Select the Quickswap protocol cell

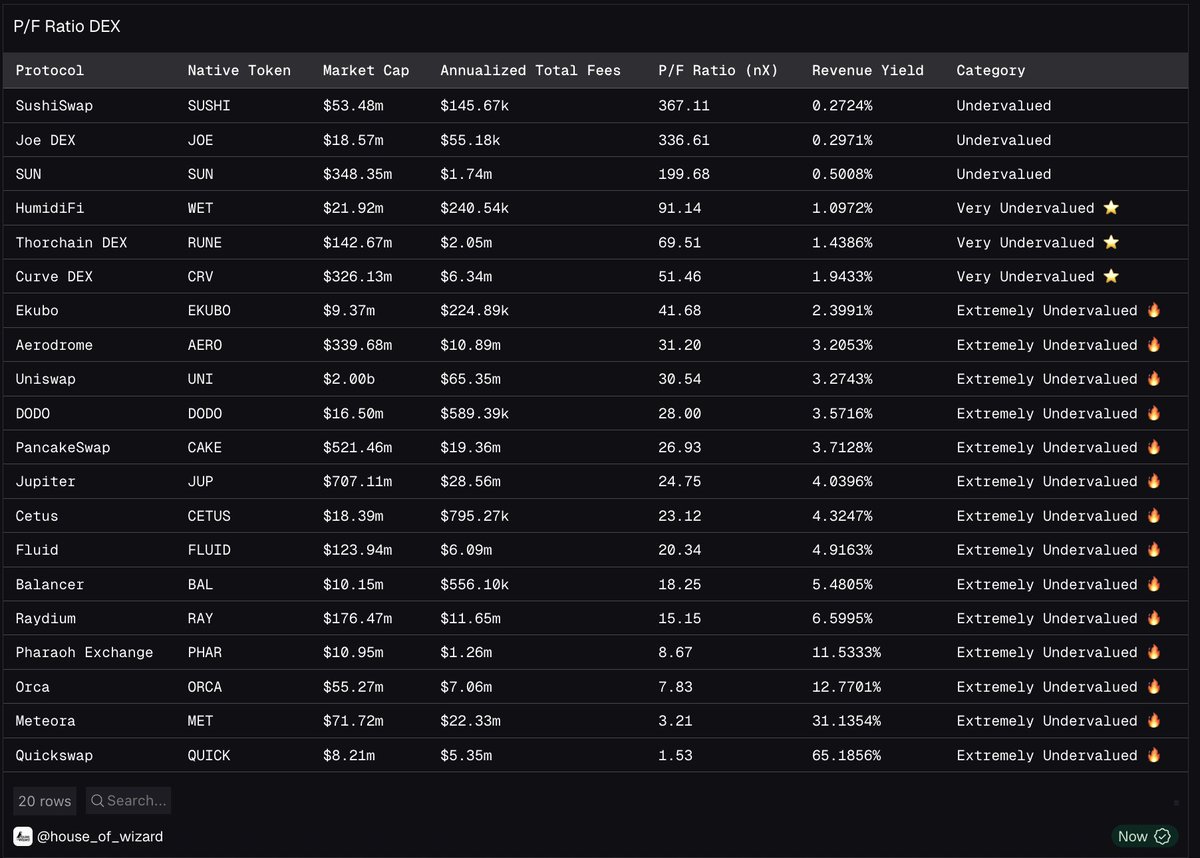[54, 756]
